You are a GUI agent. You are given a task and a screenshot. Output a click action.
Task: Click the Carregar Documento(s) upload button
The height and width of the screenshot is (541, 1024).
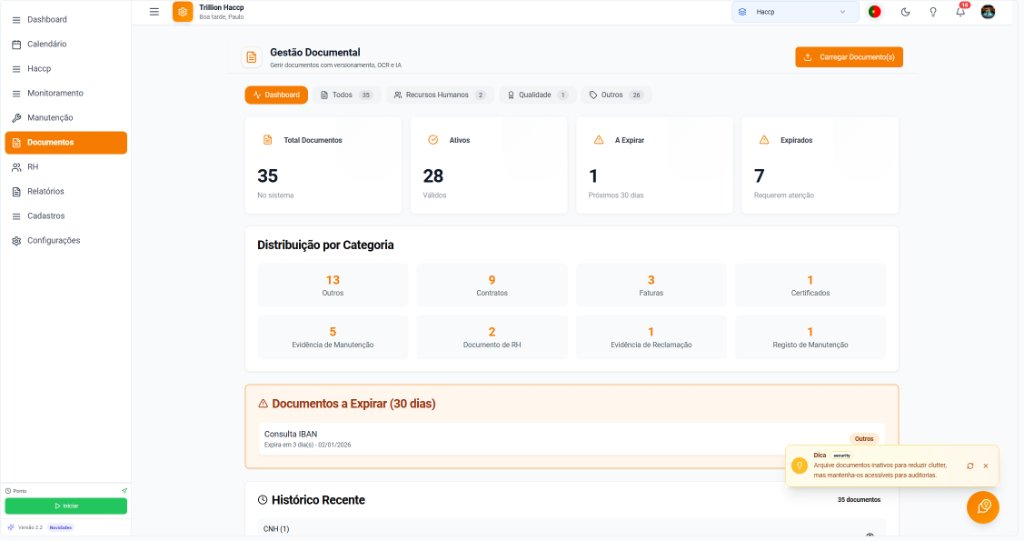point(849,57)
